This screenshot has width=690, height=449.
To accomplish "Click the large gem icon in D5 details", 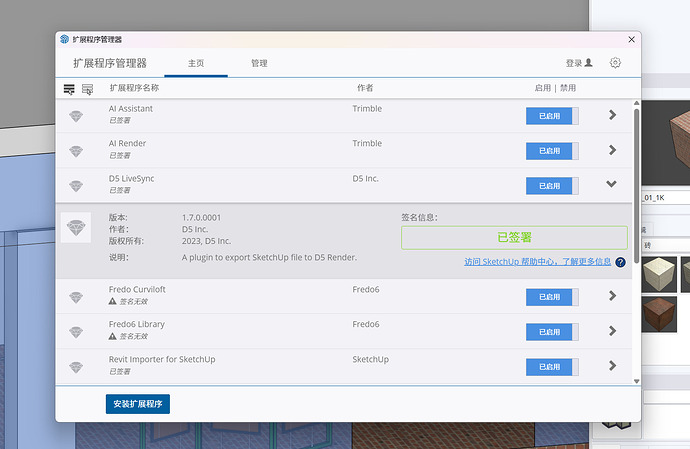I will (x=76, y=228).
